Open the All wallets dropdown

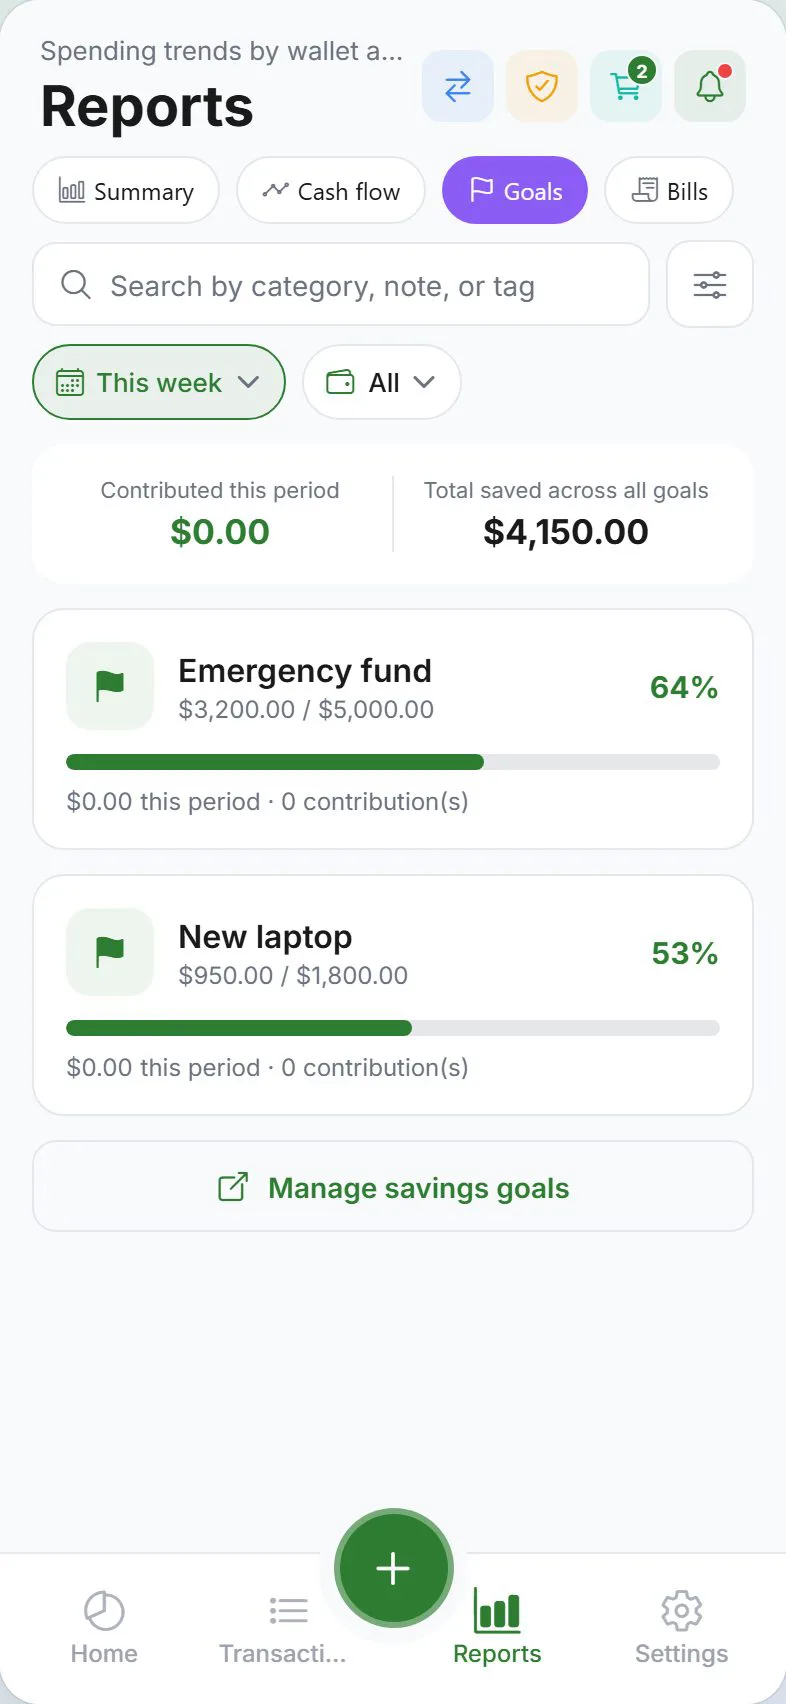(382, 382)
